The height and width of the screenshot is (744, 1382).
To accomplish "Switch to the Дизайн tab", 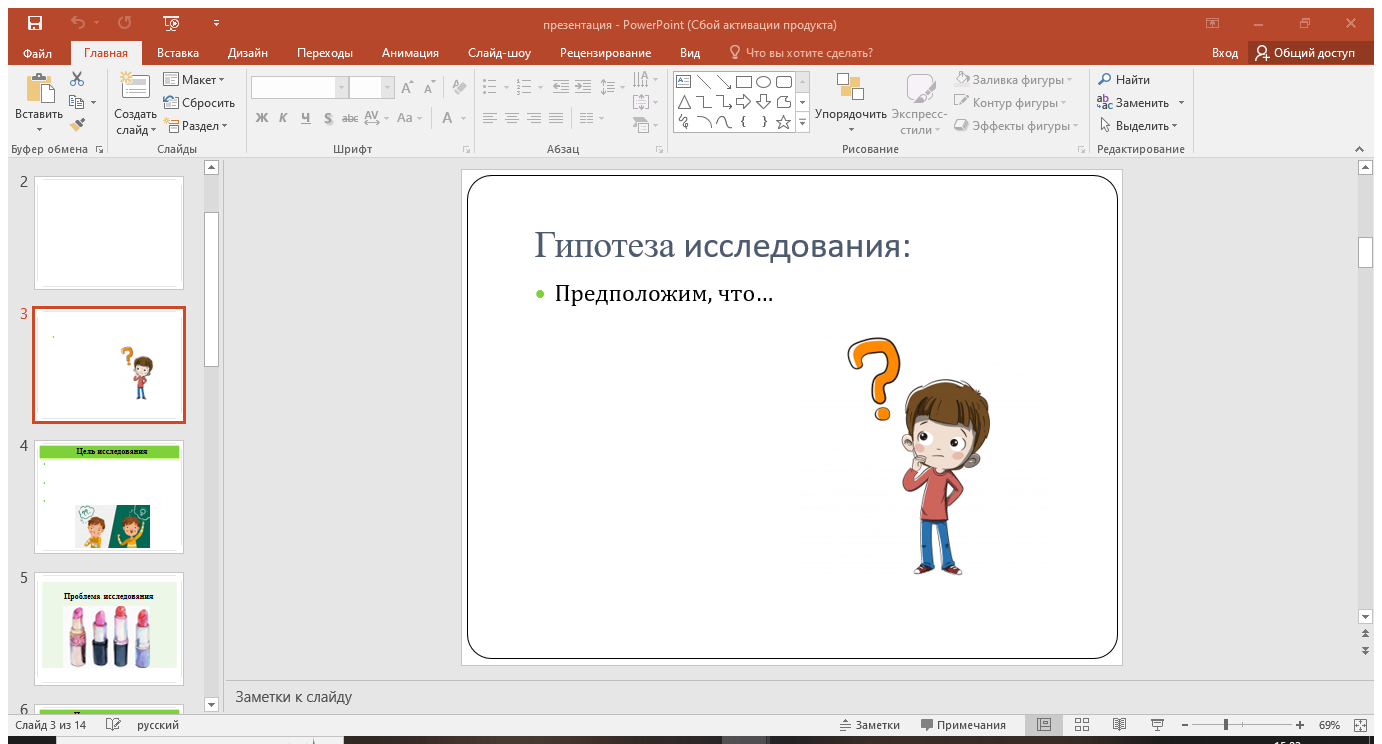I will point(247,53).
